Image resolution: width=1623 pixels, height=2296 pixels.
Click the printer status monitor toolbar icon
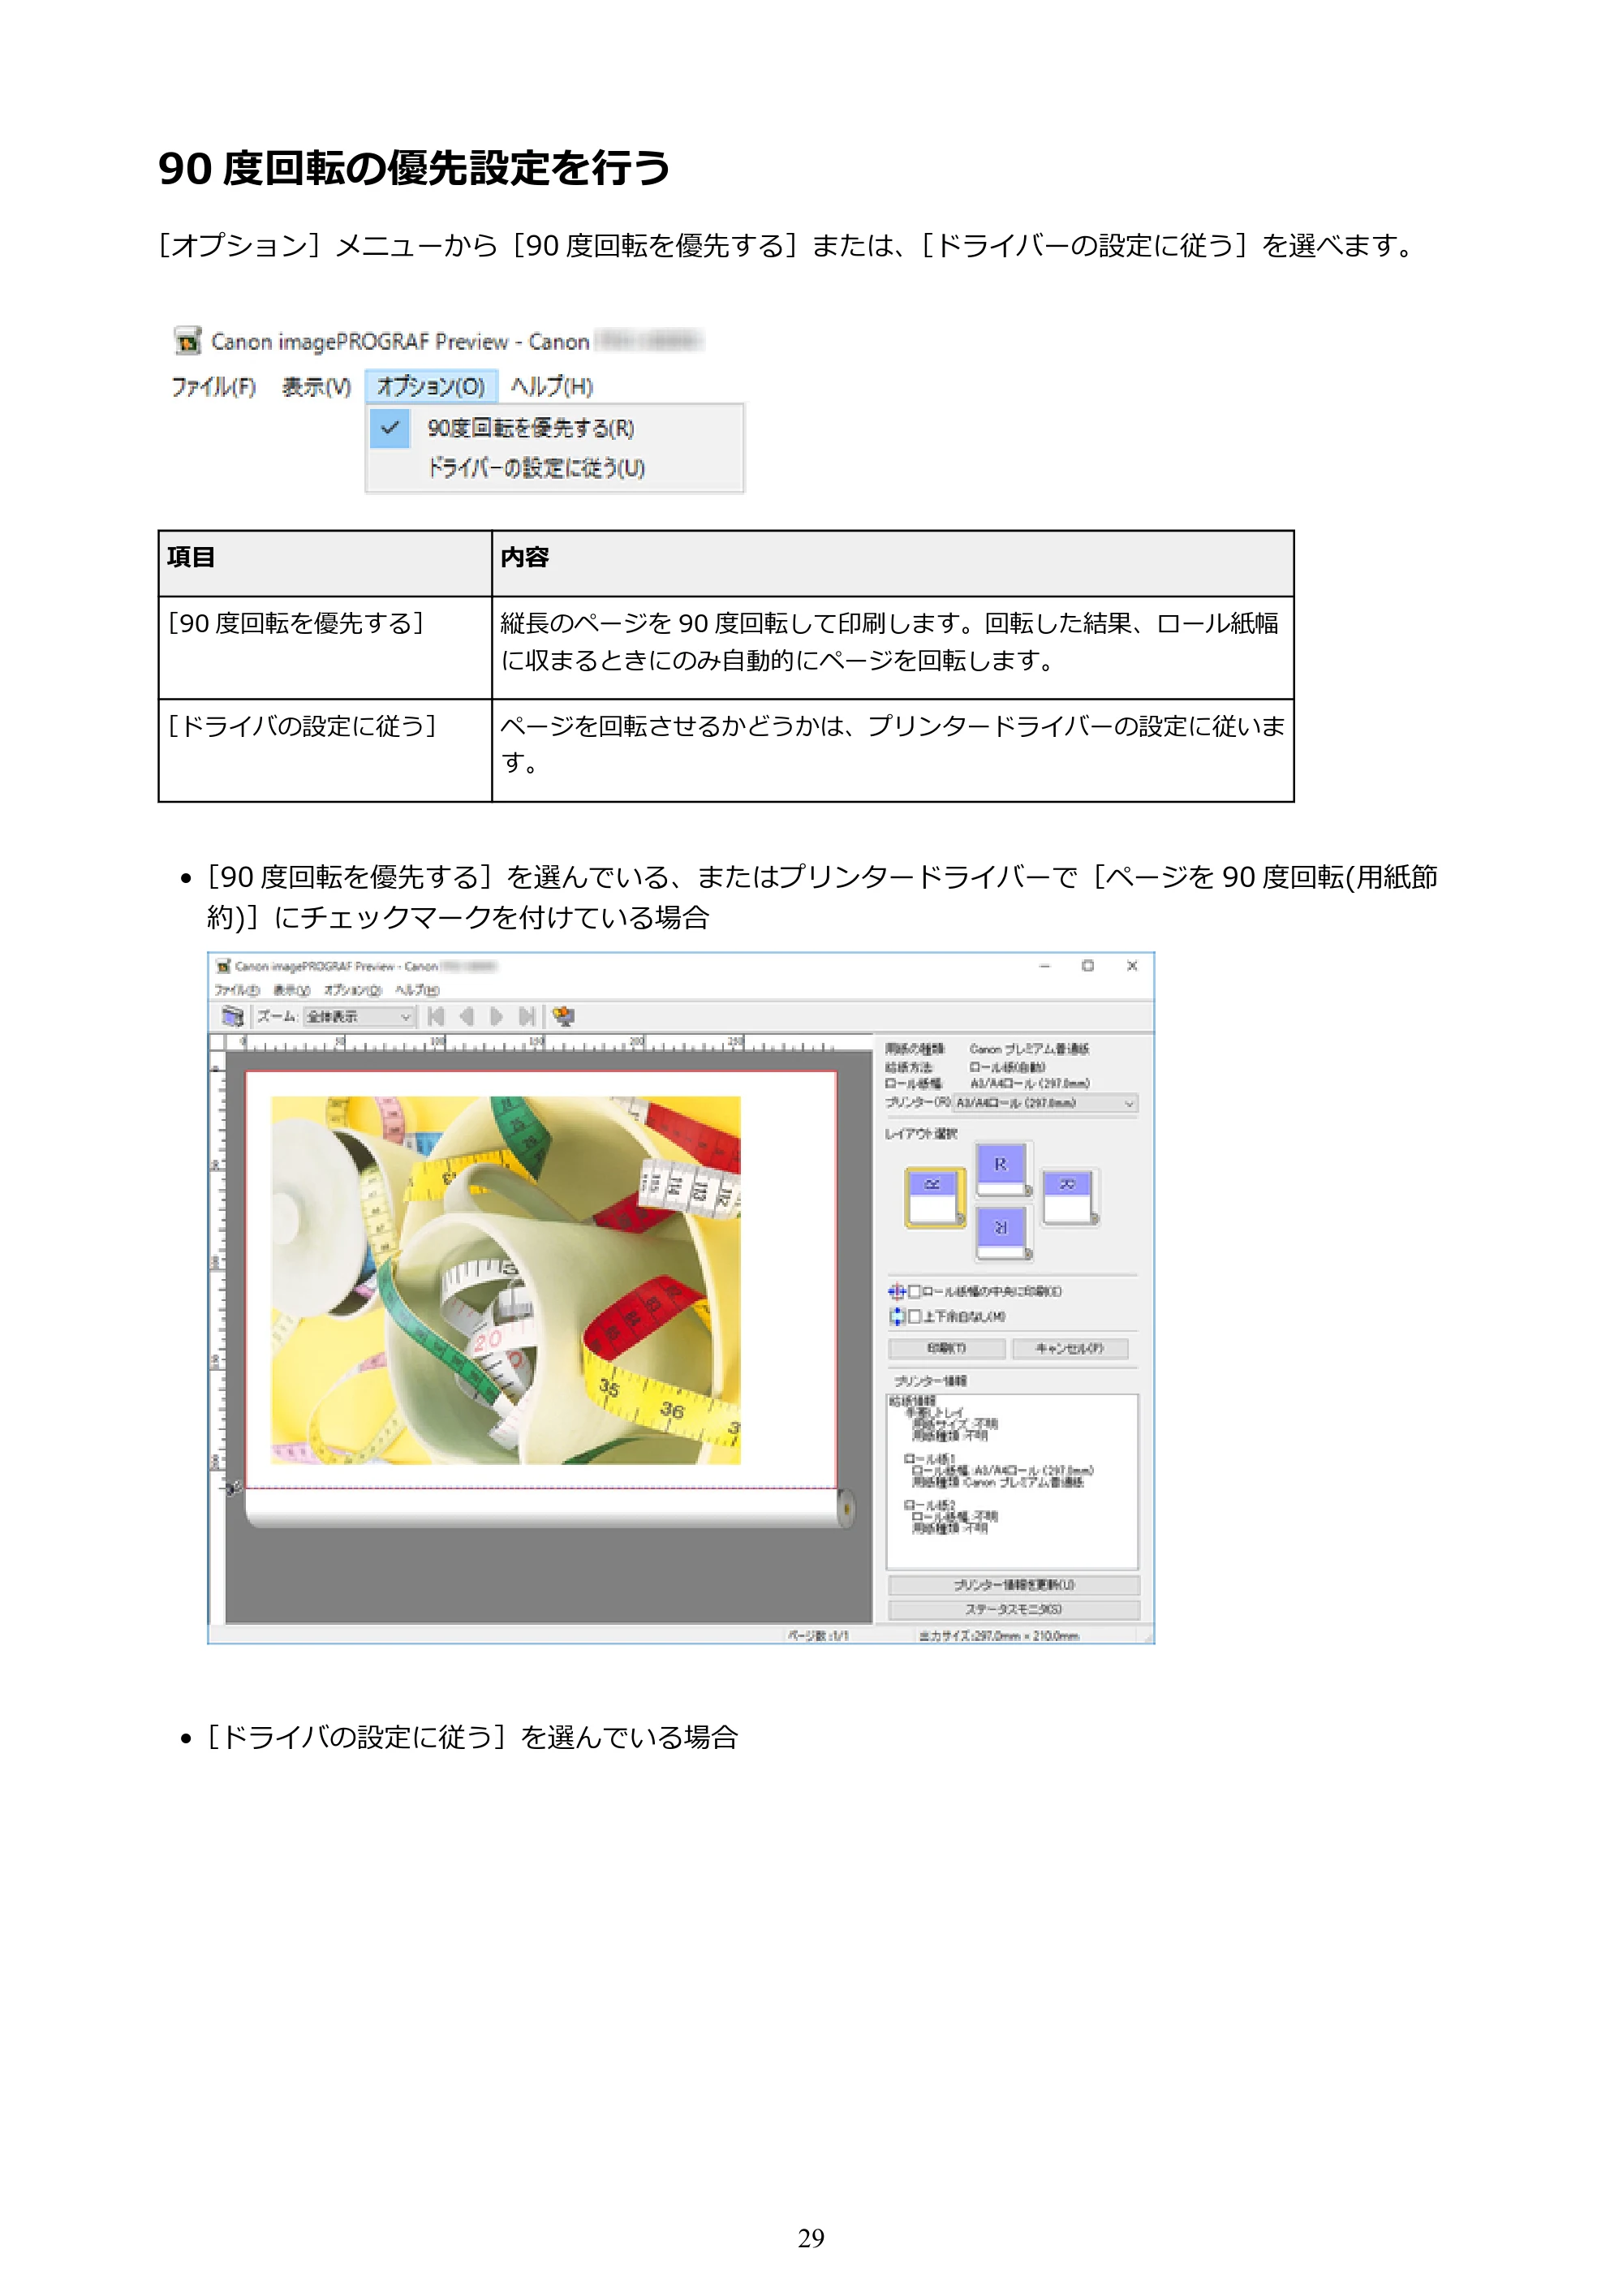(564, 1016)
